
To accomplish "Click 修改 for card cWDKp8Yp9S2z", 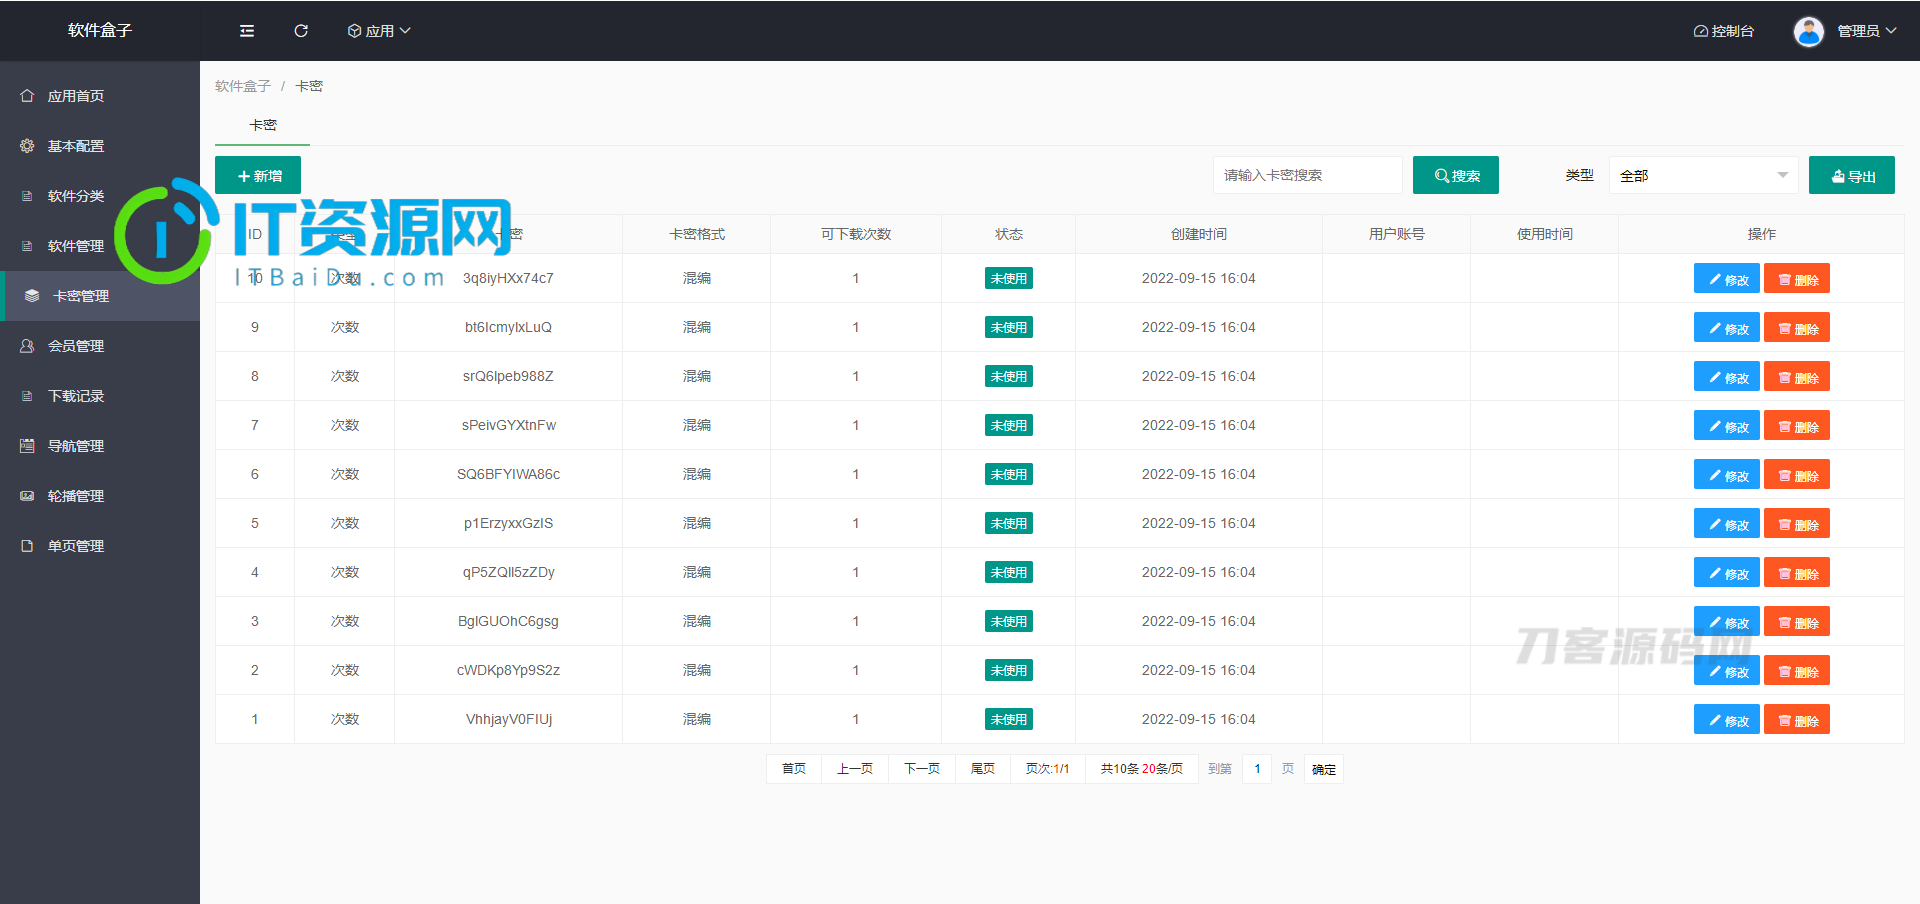I will click(x=1727, y=671).
